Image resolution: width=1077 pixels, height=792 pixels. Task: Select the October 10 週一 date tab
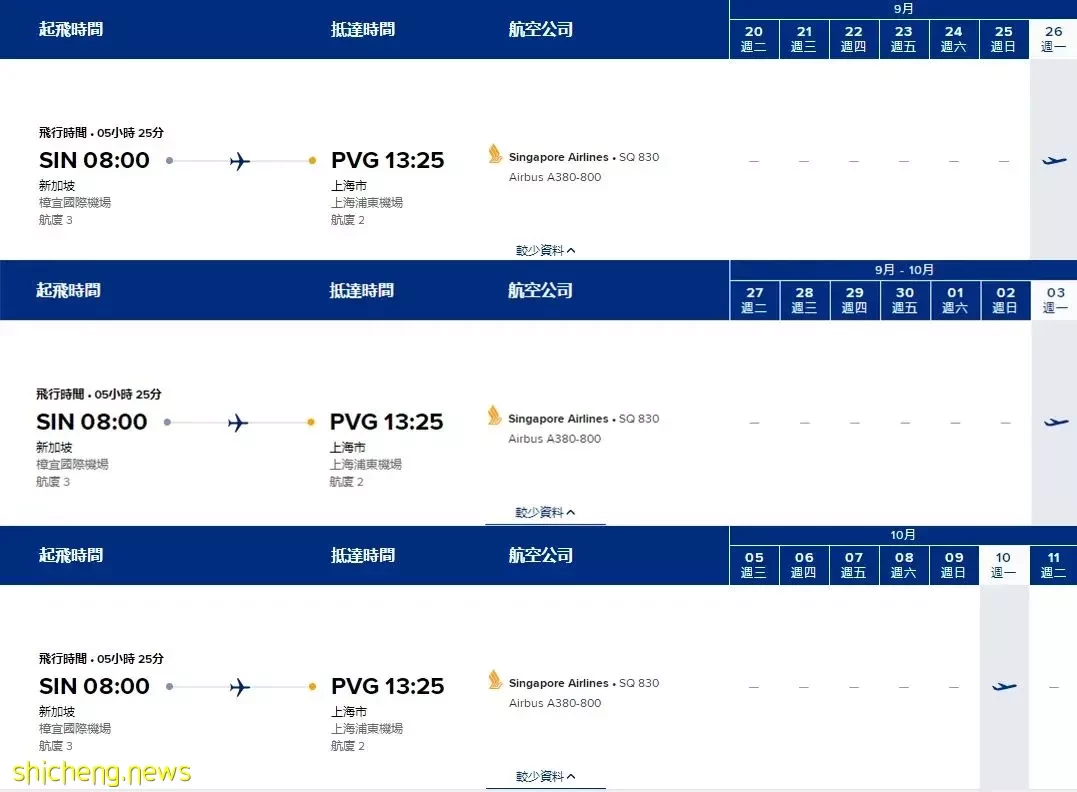coord(1004,565)
